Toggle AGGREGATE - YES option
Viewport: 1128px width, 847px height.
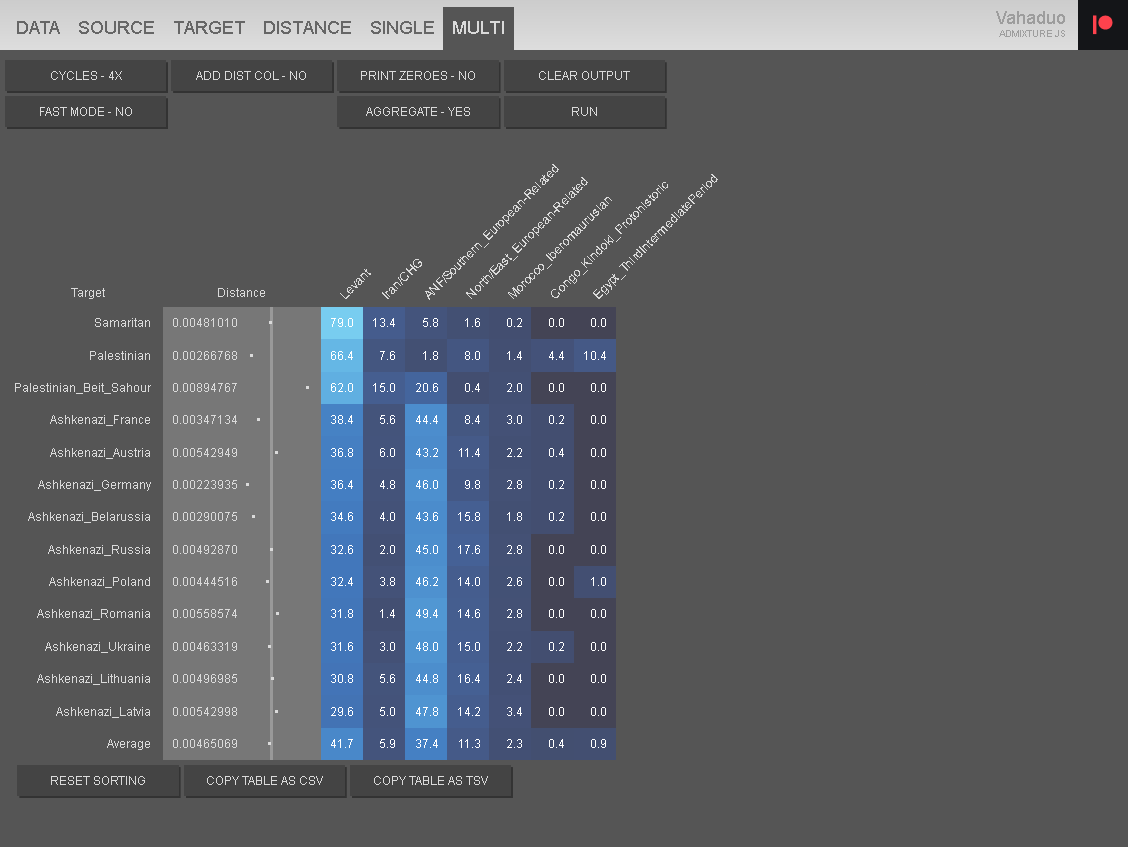point(418,112)
